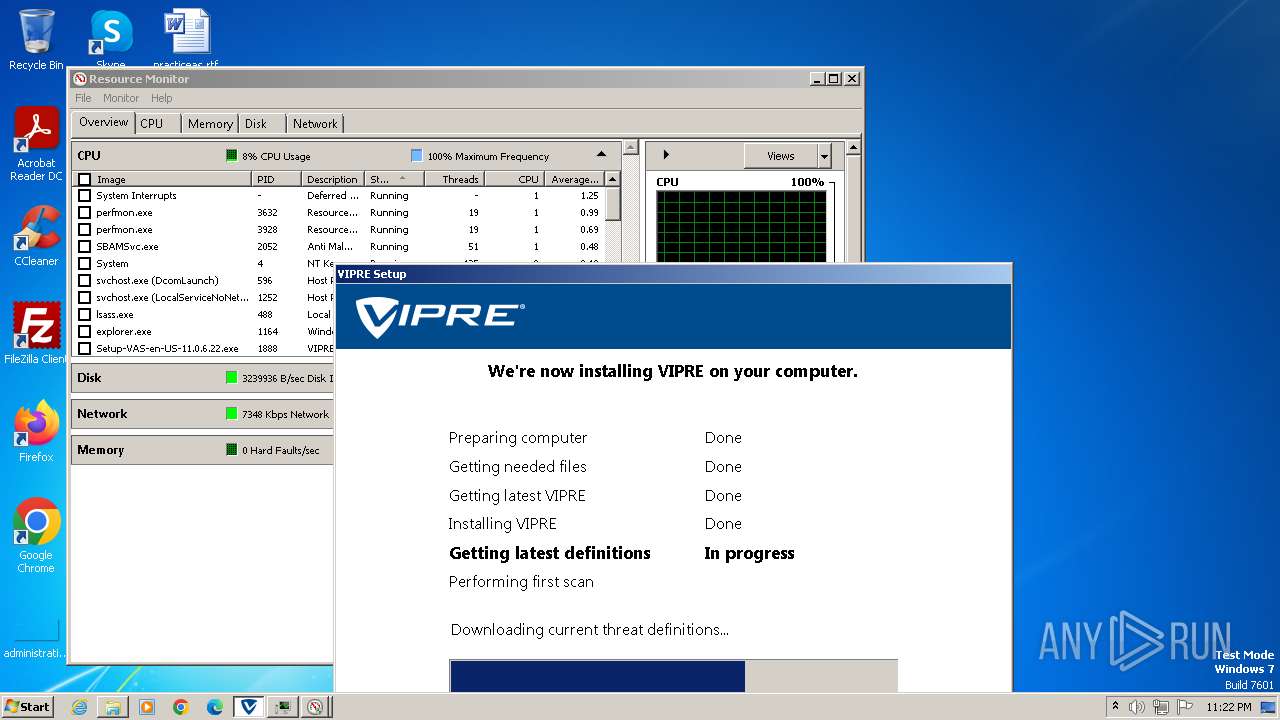
Task: Click the clock showing 11:22 PM
Action: (1228, 707)
